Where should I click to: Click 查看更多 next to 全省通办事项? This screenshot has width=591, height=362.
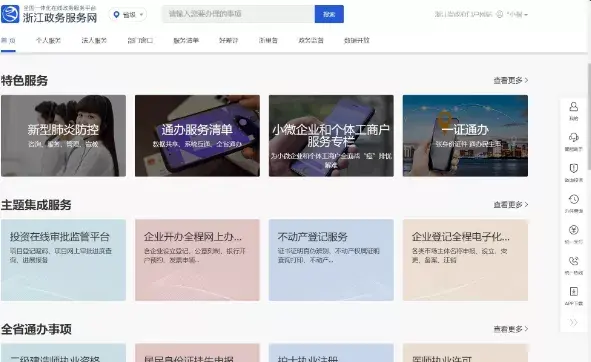coord(511,329)
